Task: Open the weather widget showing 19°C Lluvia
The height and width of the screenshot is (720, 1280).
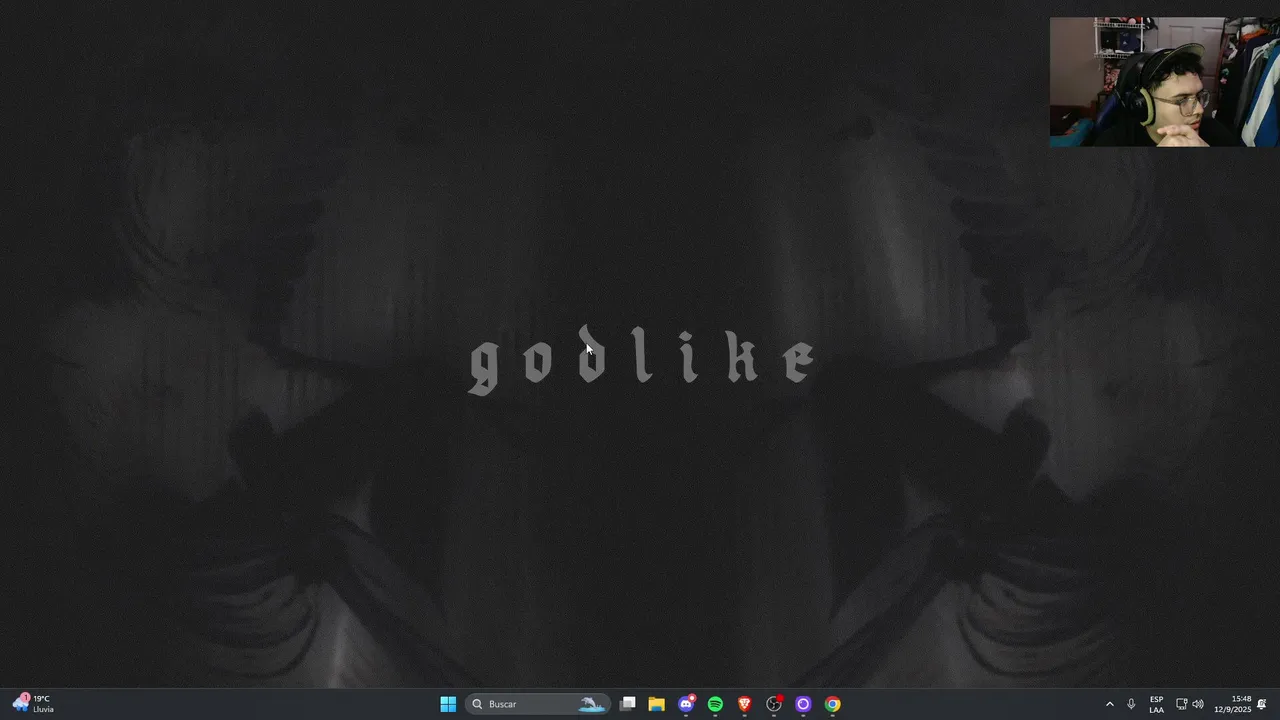Action: coord(32,704)
